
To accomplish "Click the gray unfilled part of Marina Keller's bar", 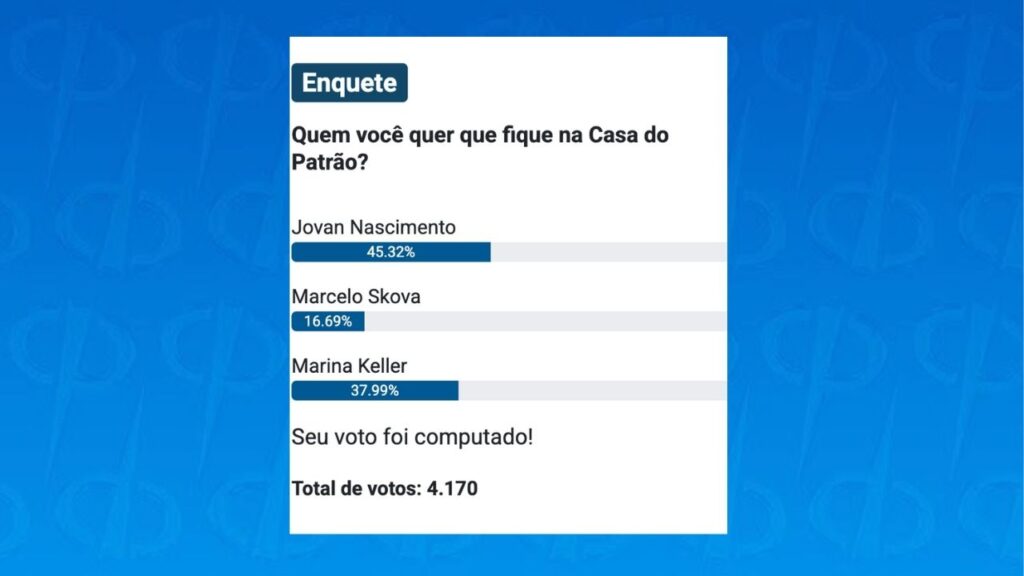I will point(592,391).
